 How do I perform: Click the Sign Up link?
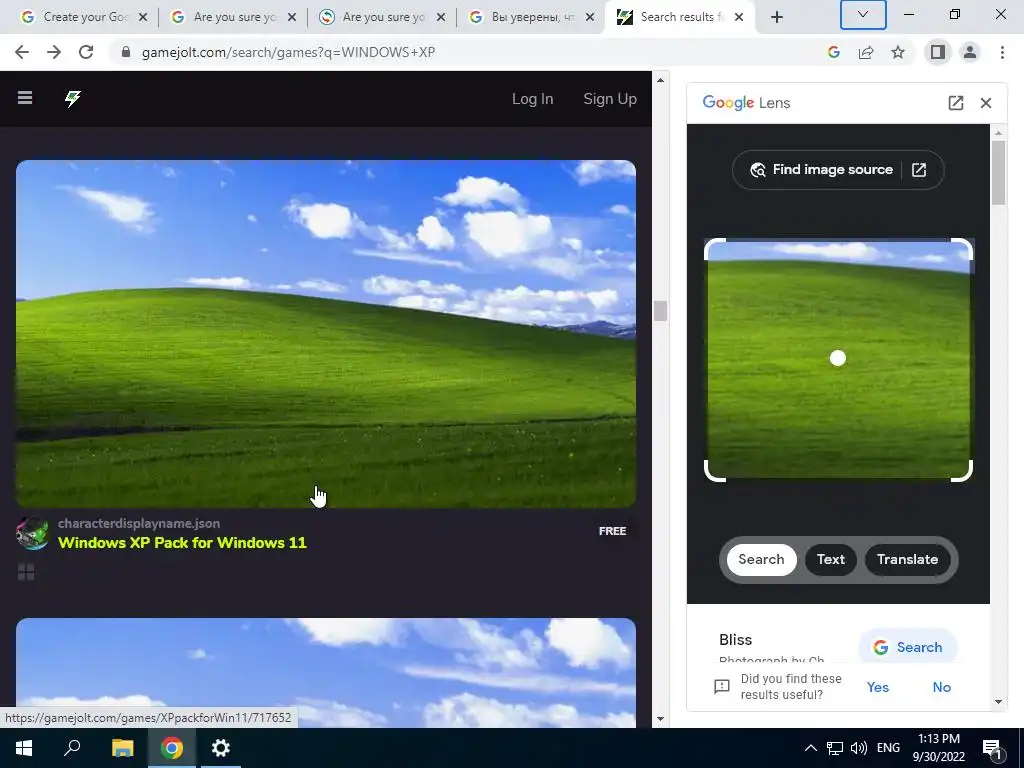pyautogui.click(x=609, y=99)
